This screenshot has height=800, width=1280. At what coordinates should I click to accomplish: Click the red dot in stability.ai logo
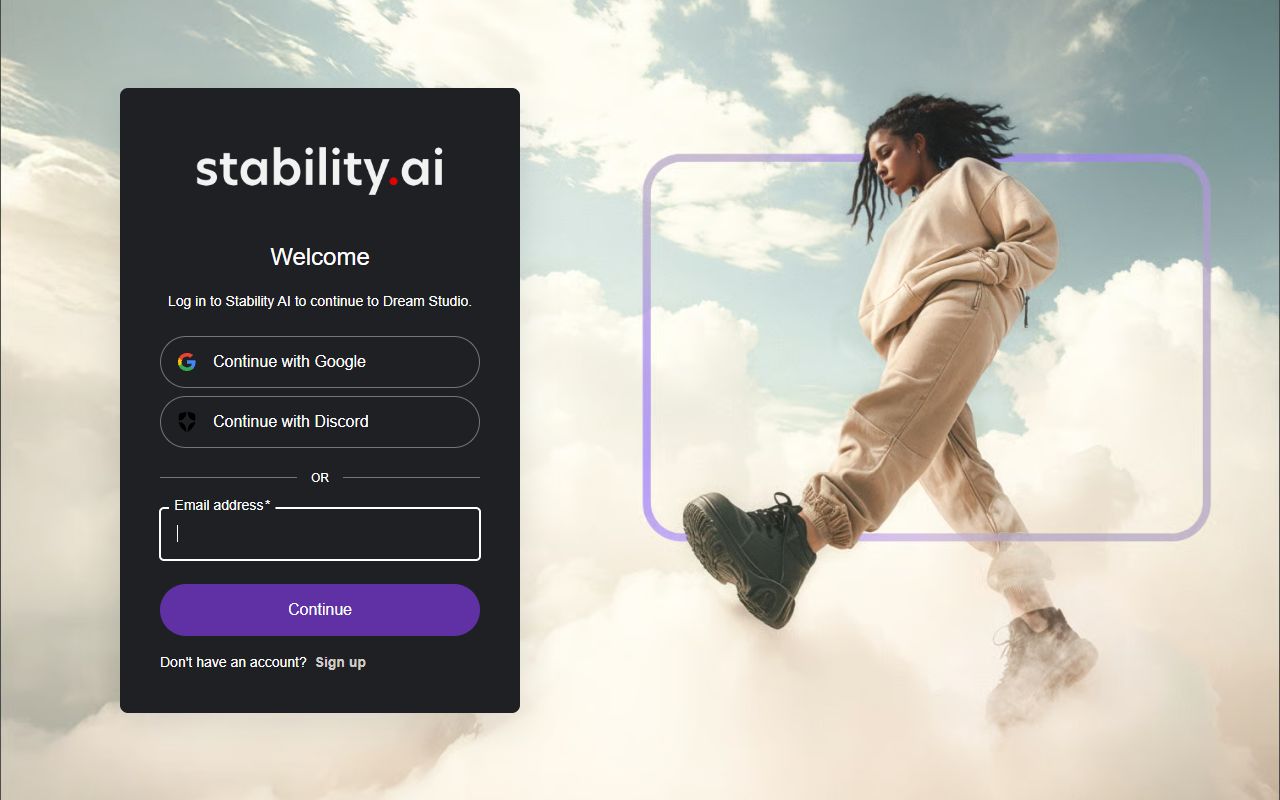tap(394, 181)
